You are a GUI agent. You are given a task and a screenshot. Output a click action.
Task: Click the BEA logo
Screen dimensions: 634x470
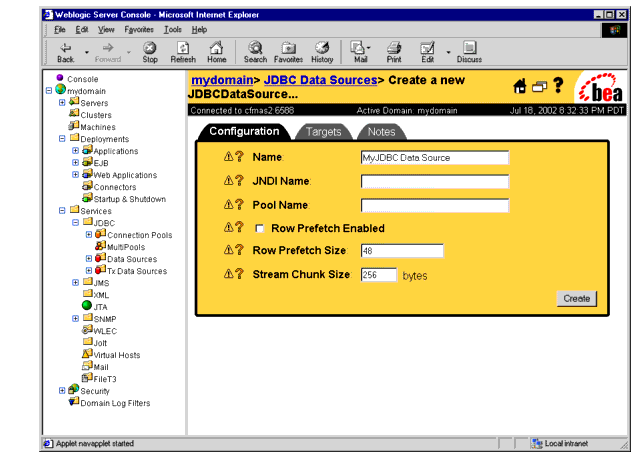[600, 88]
